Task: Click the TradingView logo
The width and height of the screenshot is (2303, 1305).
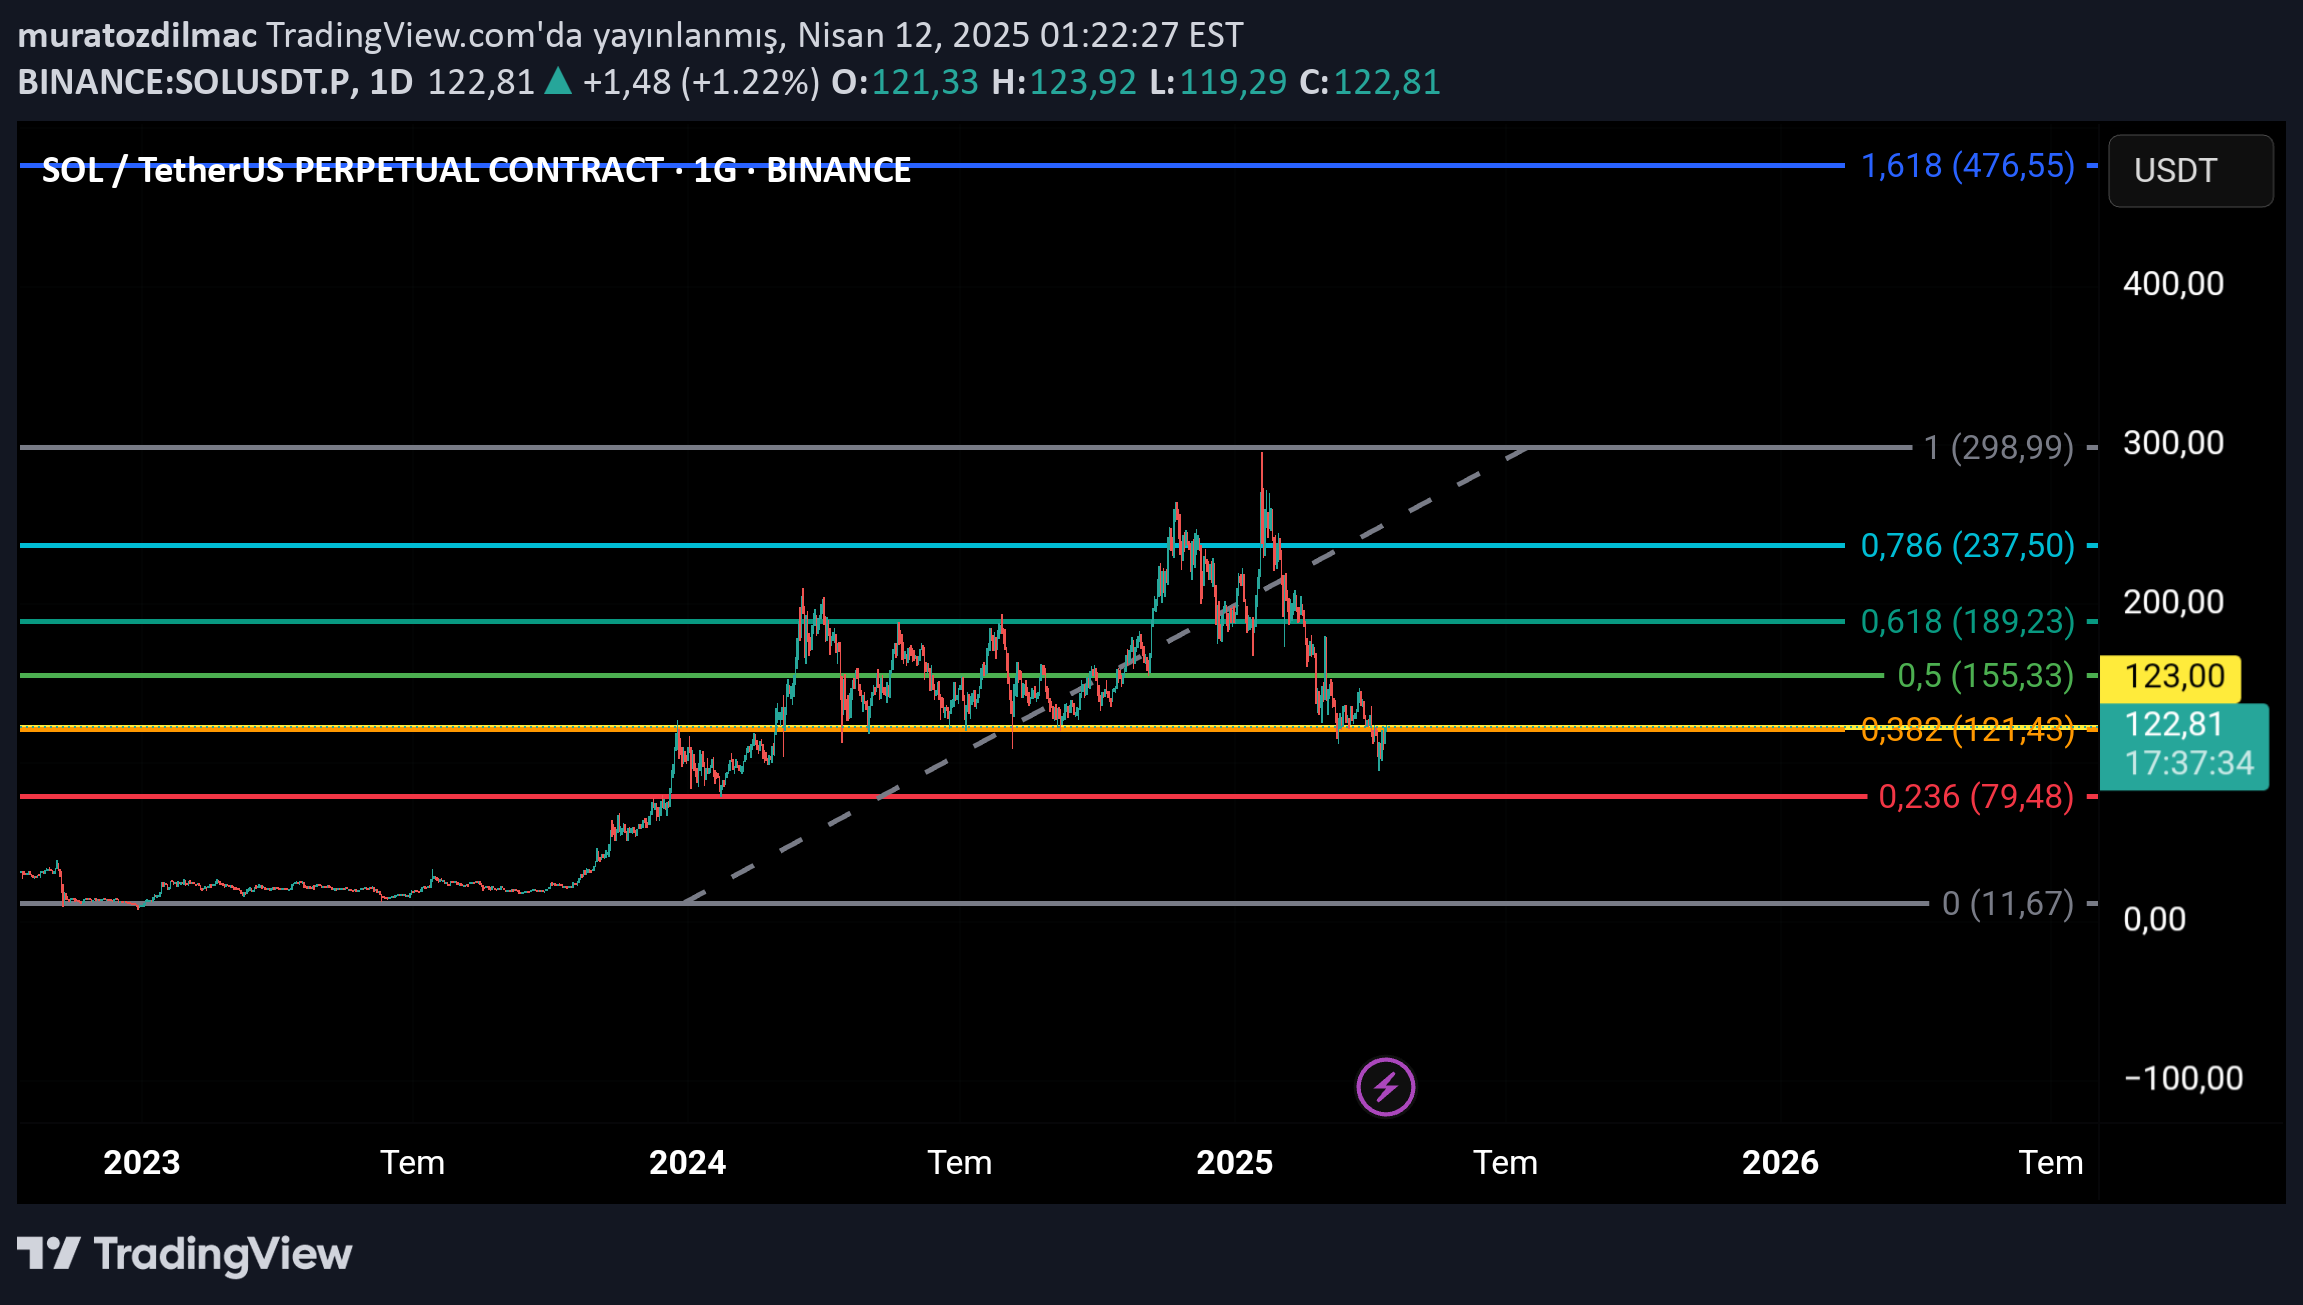Action: [185, 1254]
